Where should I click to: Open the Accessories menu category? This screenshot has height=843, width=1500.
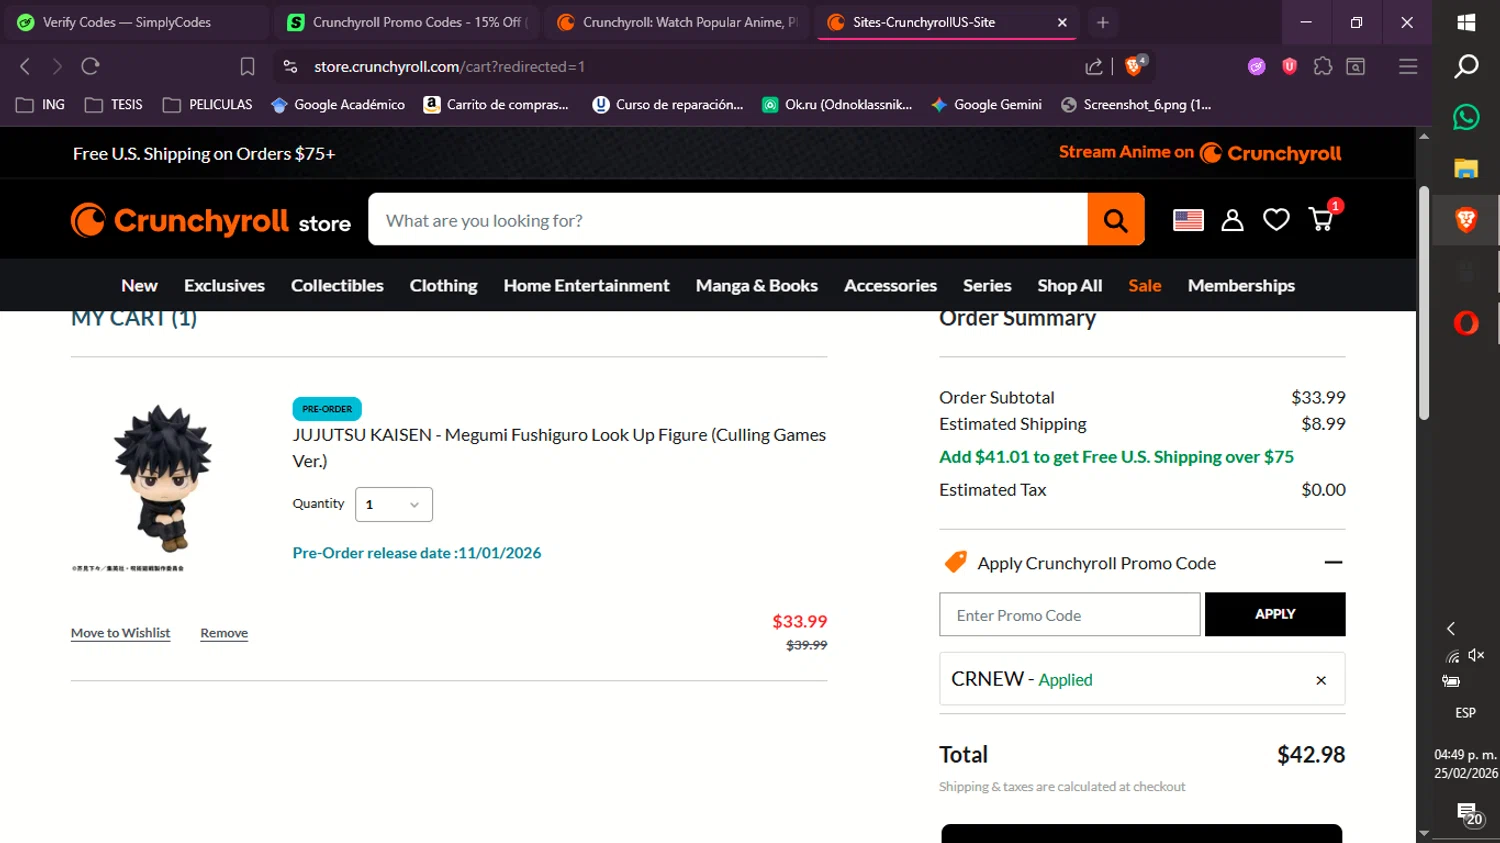[x=890, y=286]
